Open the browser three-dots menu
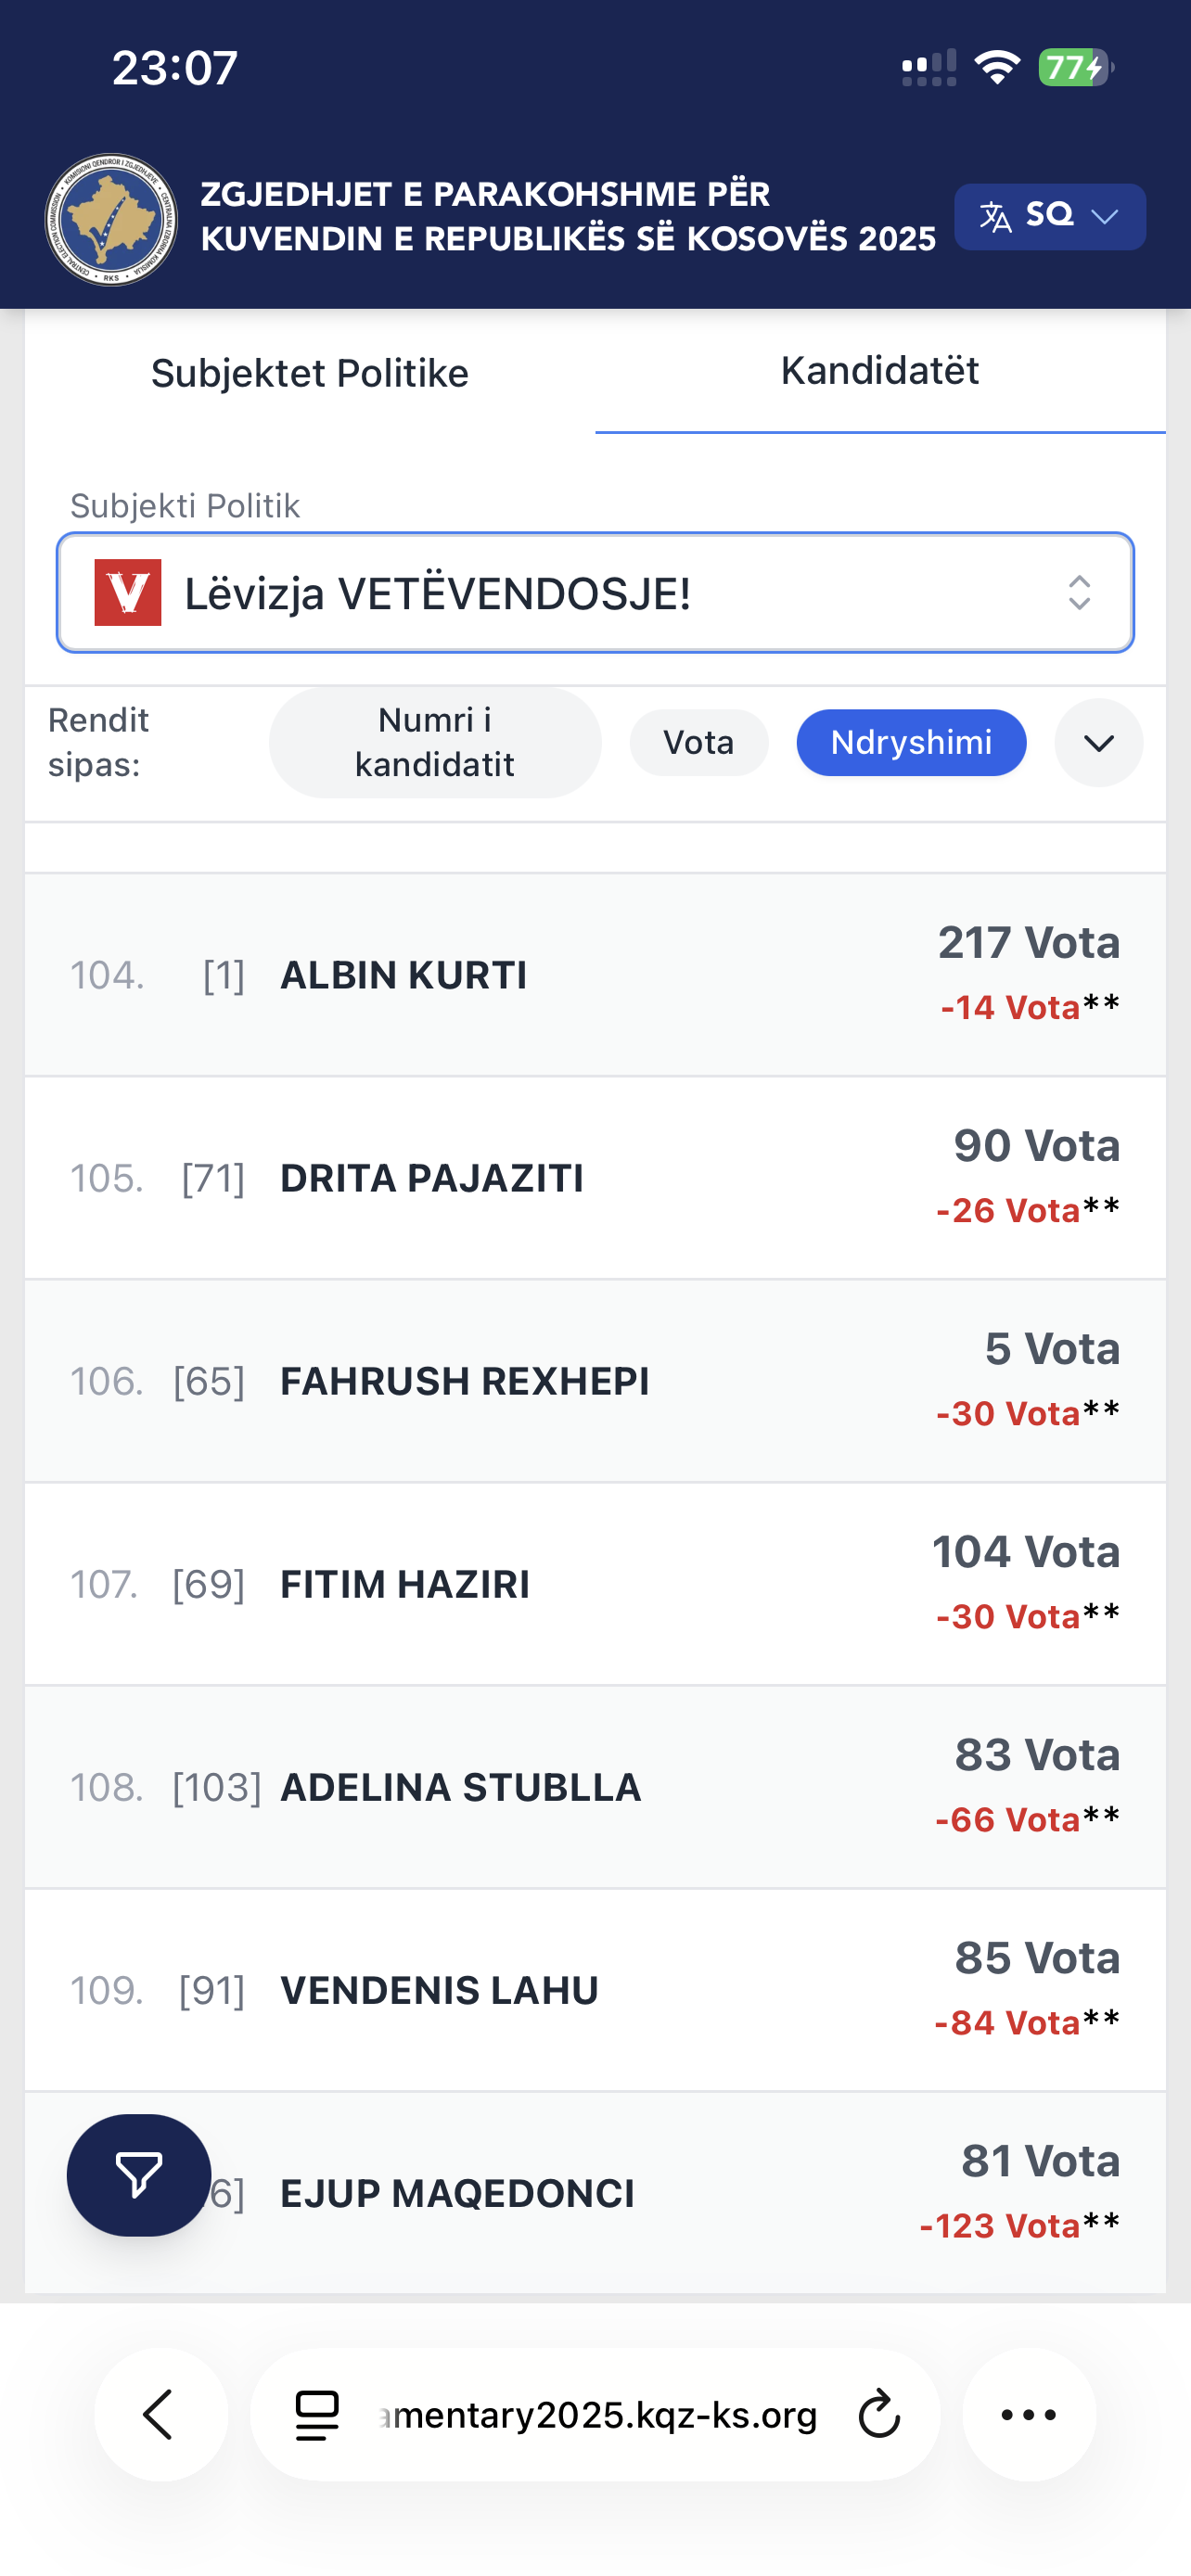Screen dimensions: 1191x2576 (x=1029, y=2415)
